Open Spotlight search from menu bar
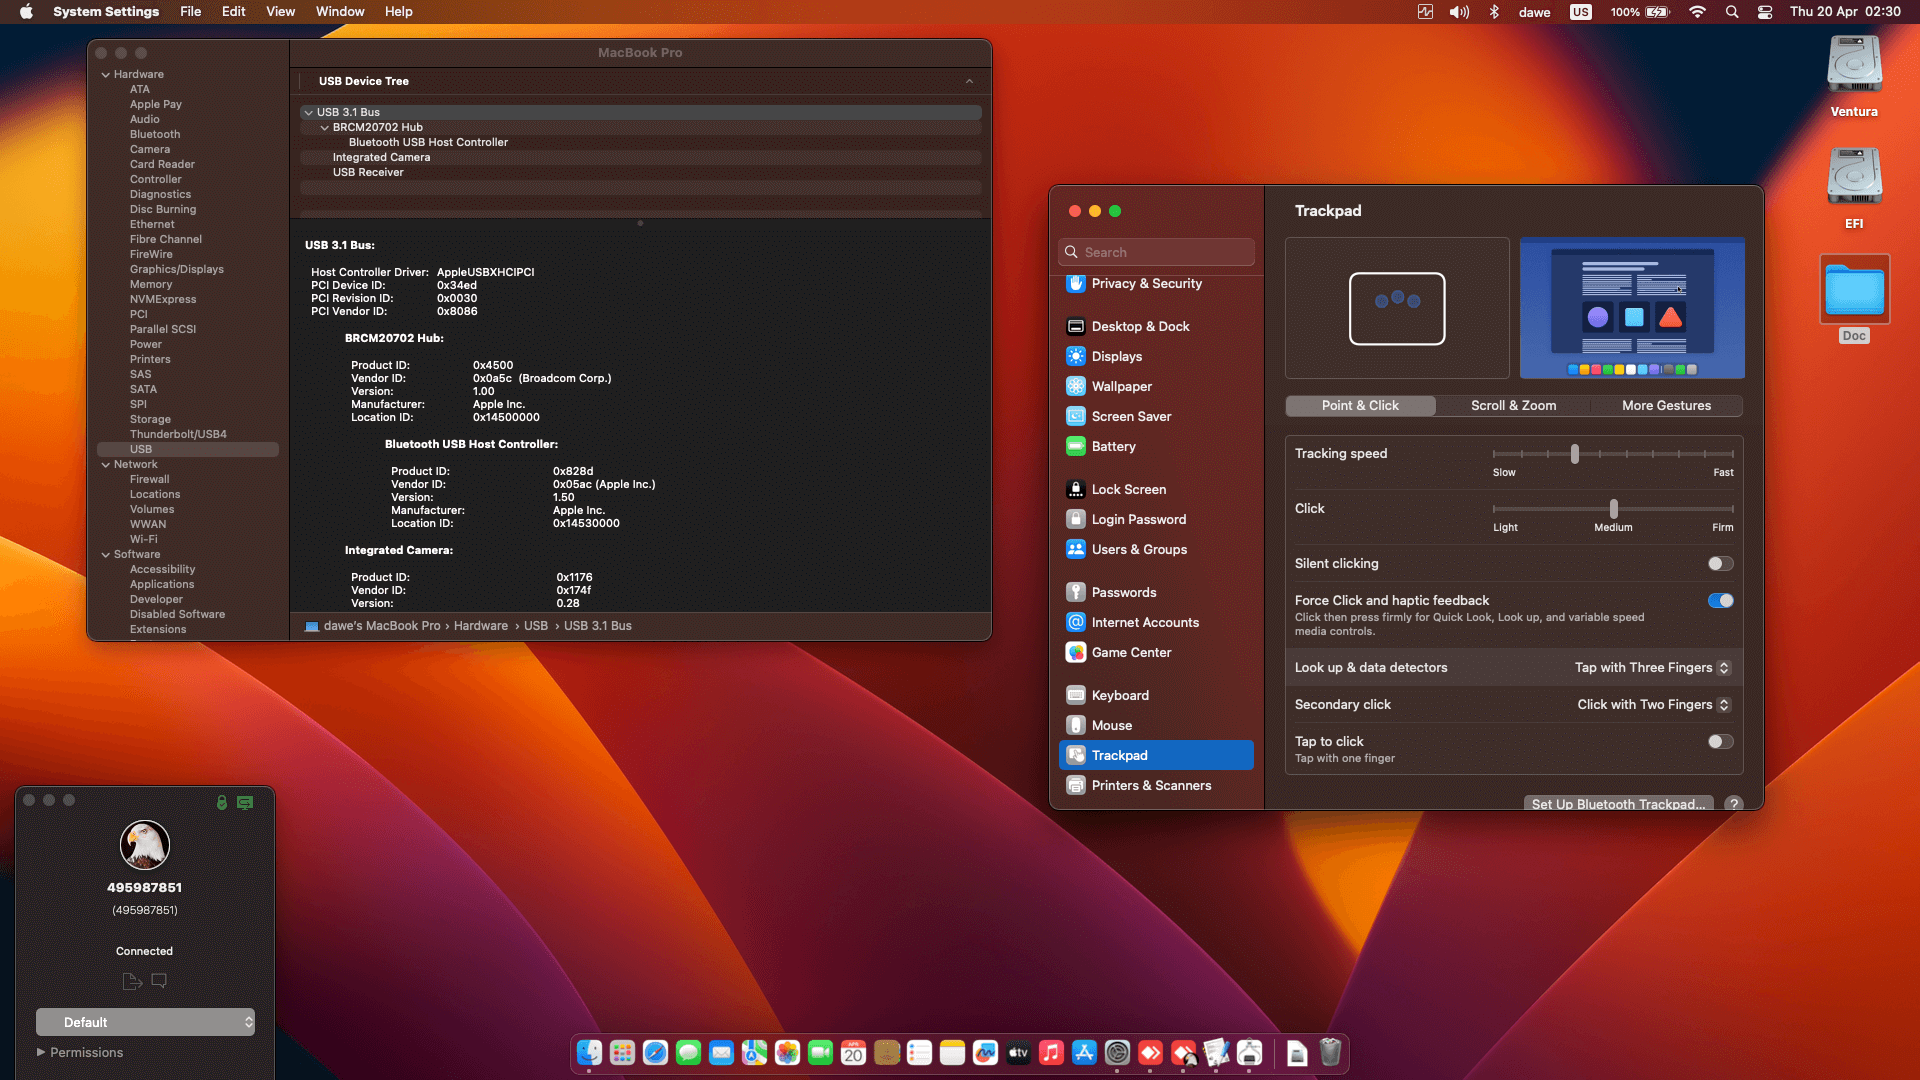 (1732, 12)
